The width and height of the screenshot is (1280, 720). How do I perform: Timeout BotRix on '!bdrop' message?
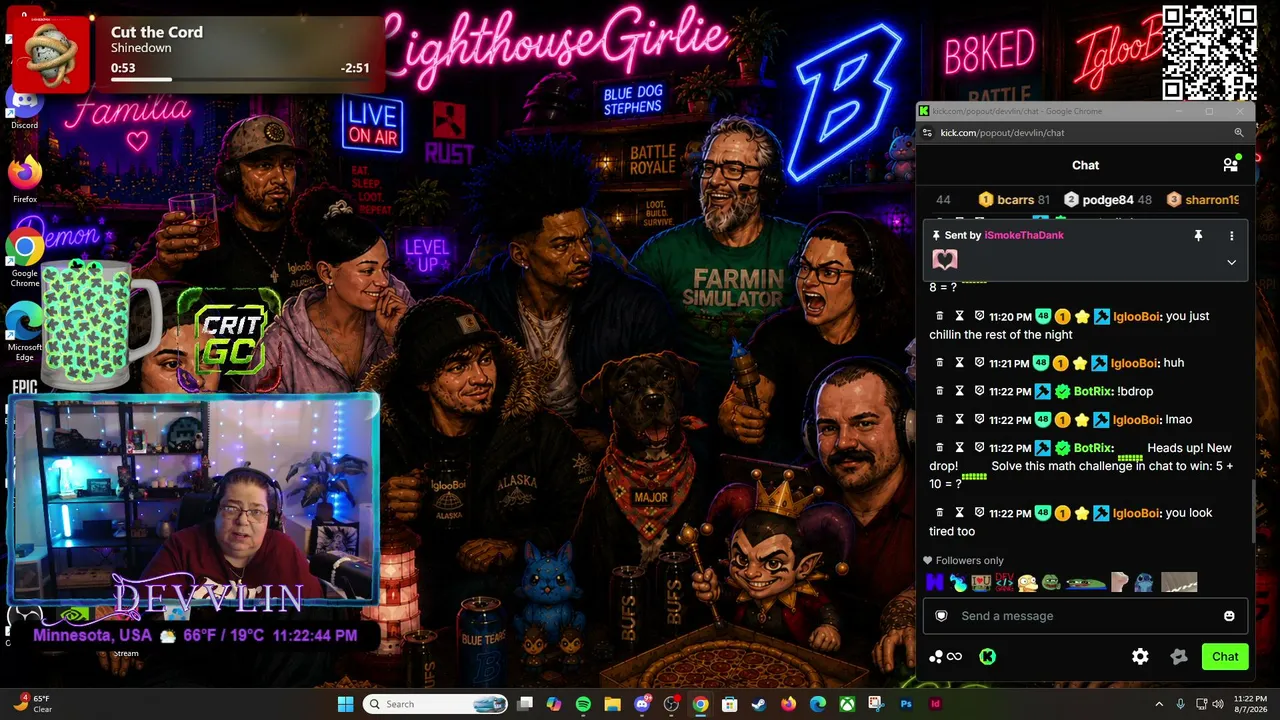960,391
